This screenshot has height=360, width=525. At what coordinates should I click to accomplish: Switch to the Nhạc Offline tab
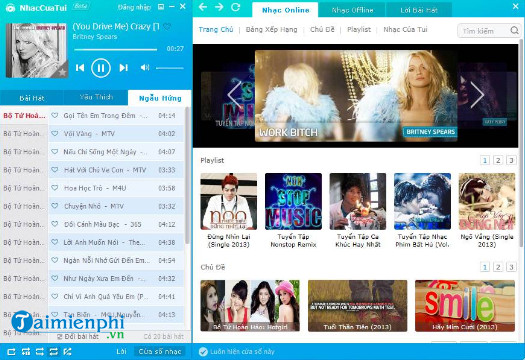point(352,10)
